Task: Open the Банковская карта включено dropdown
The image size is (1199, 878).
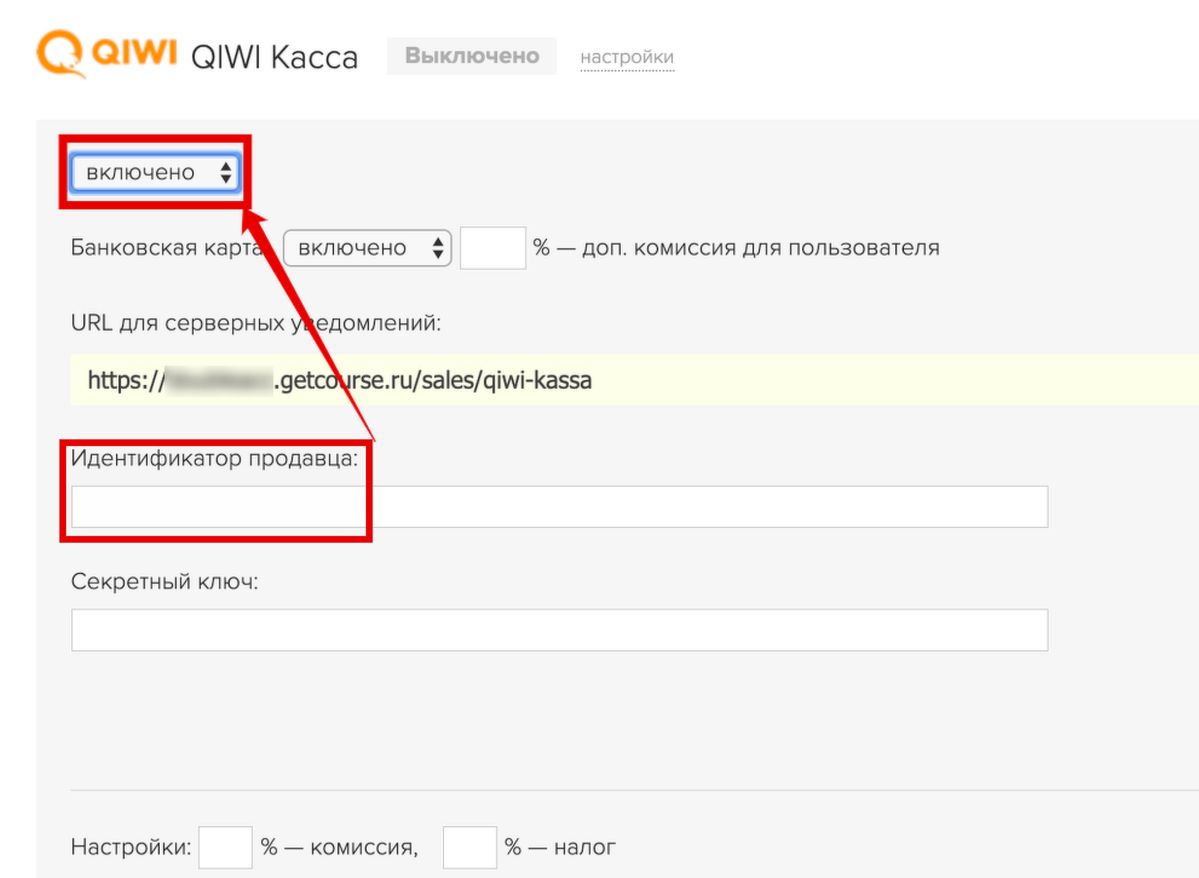Action: (x=367, y=248)
